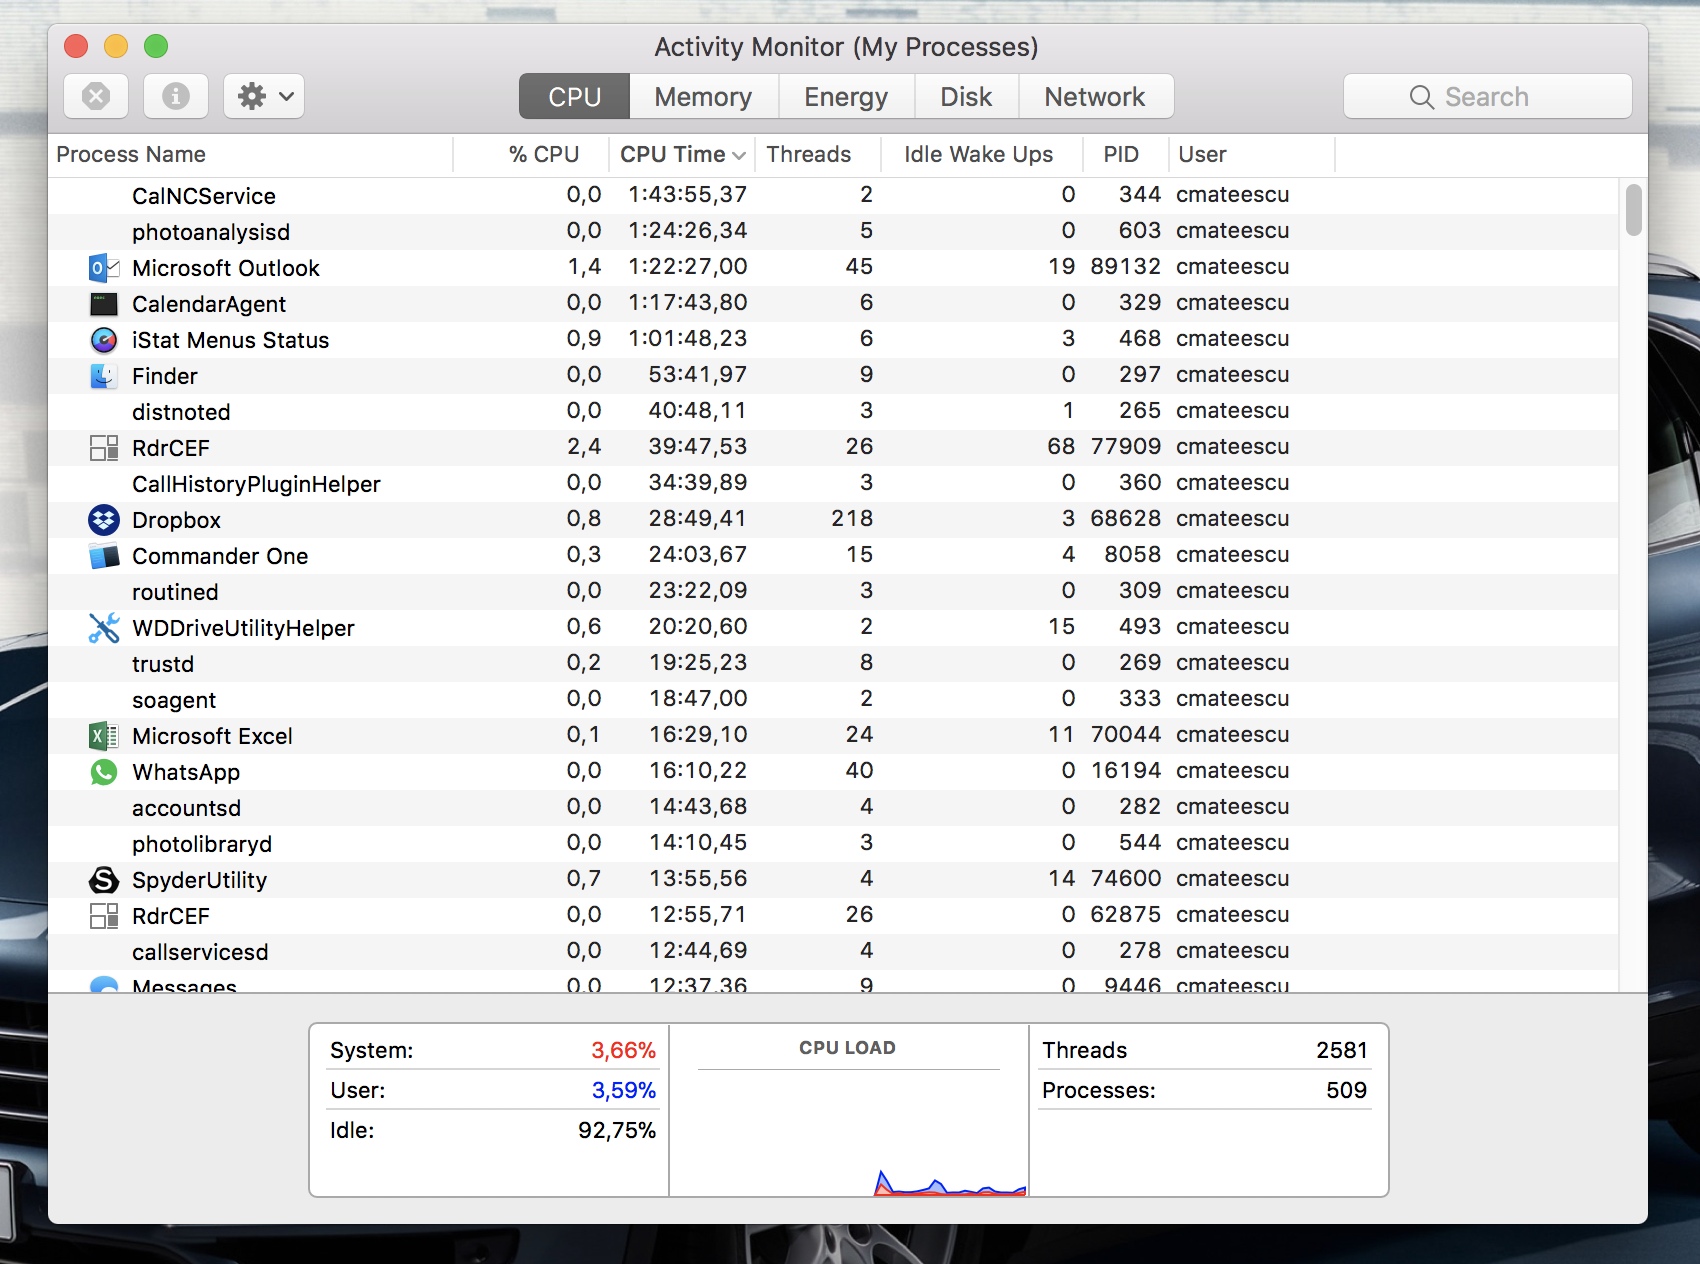Click the 2,4 % CPU value
The image size is (1700, 1264).
pos(584,447)
